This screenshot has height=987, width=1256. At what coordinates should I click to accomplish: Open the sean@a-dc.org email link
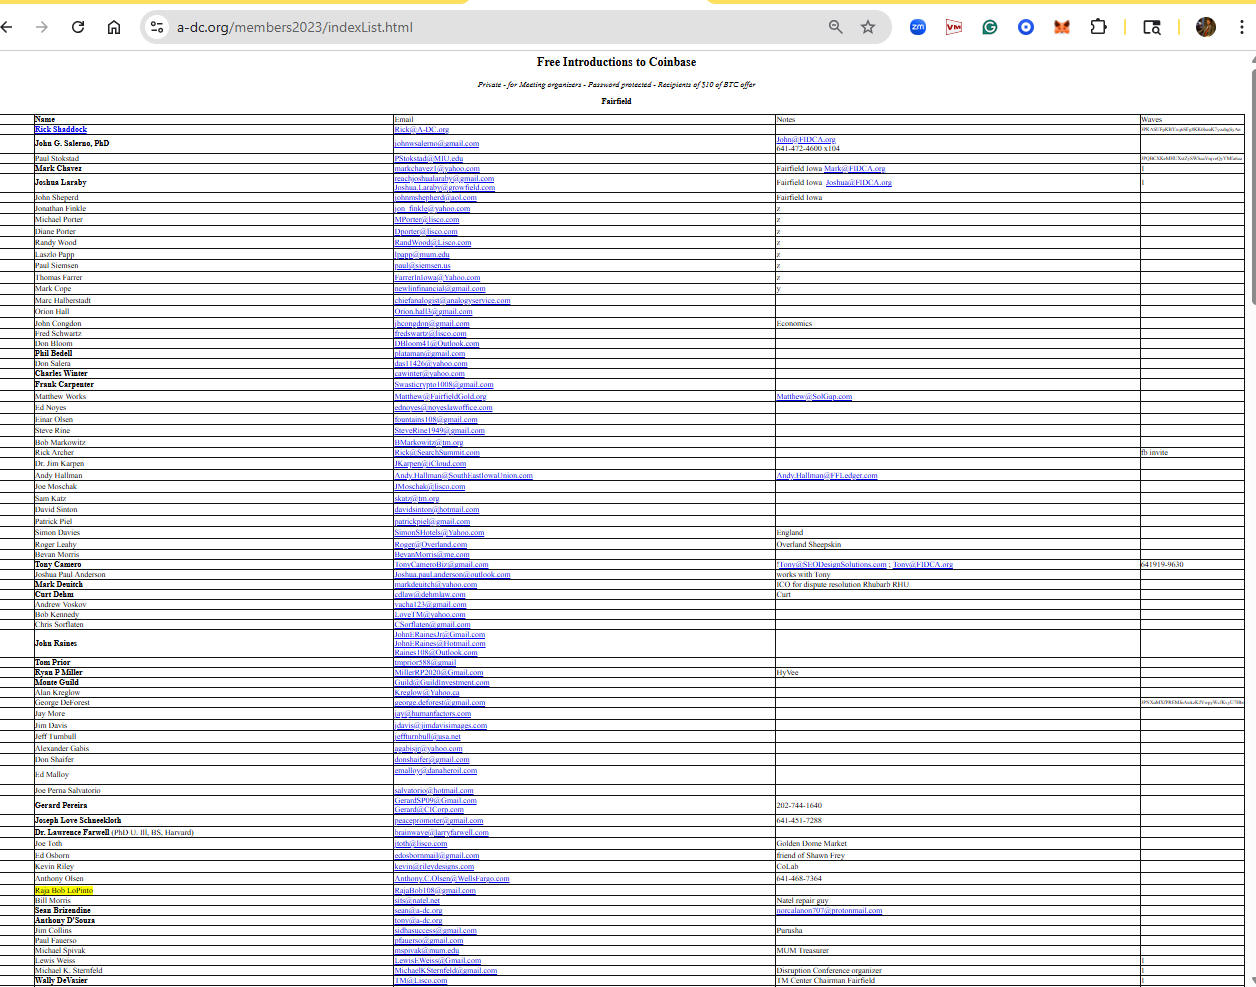pyautogui.click(x=418, y=910)
